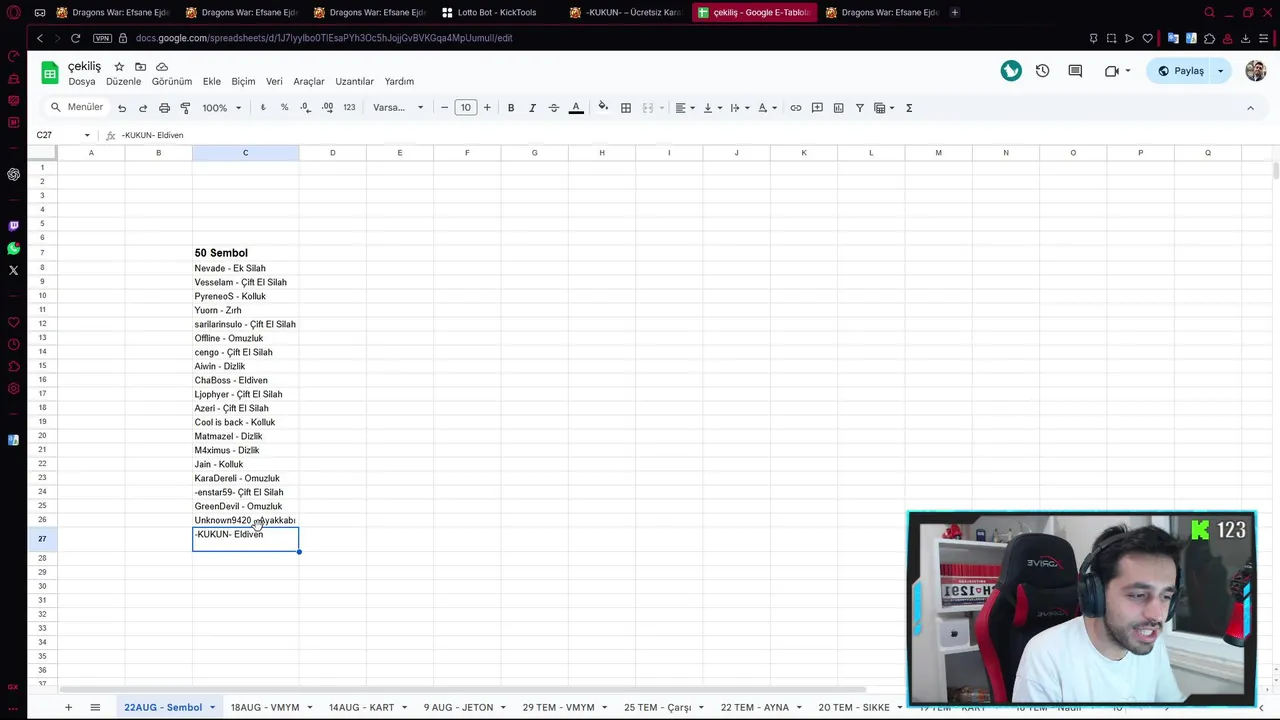1280x720 pixels.
Task: Activate the paint format tool
Action: click(185, 108)
